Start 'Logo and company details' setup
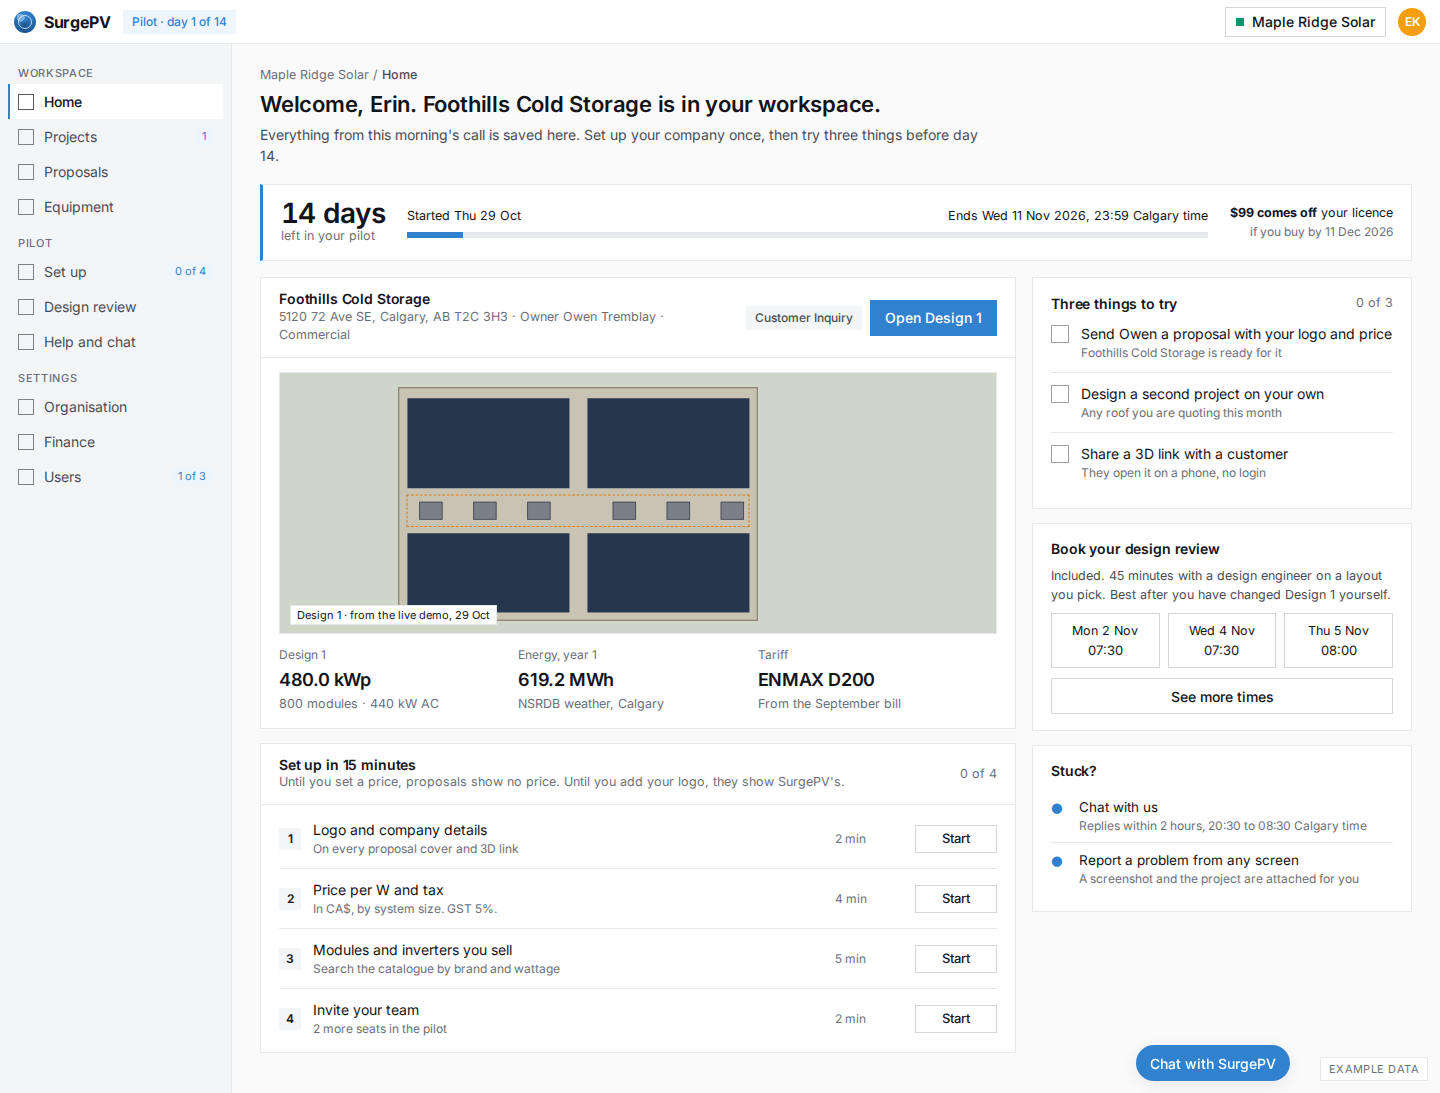This screenshot has height=1093, width=1440. click(956, 839)
